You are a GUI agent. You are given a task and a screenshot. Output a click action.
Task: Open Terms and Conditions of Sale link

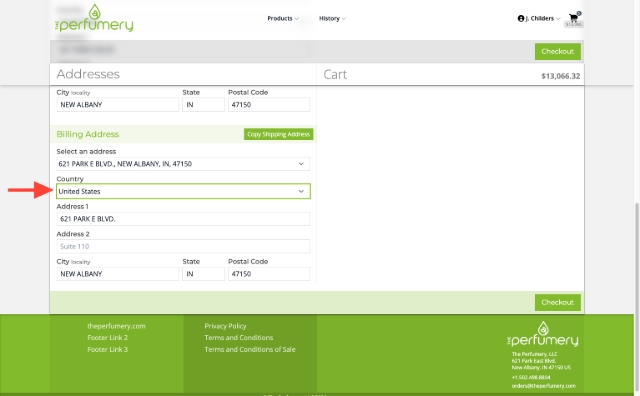pyautogui.click(x=250, y=349)
